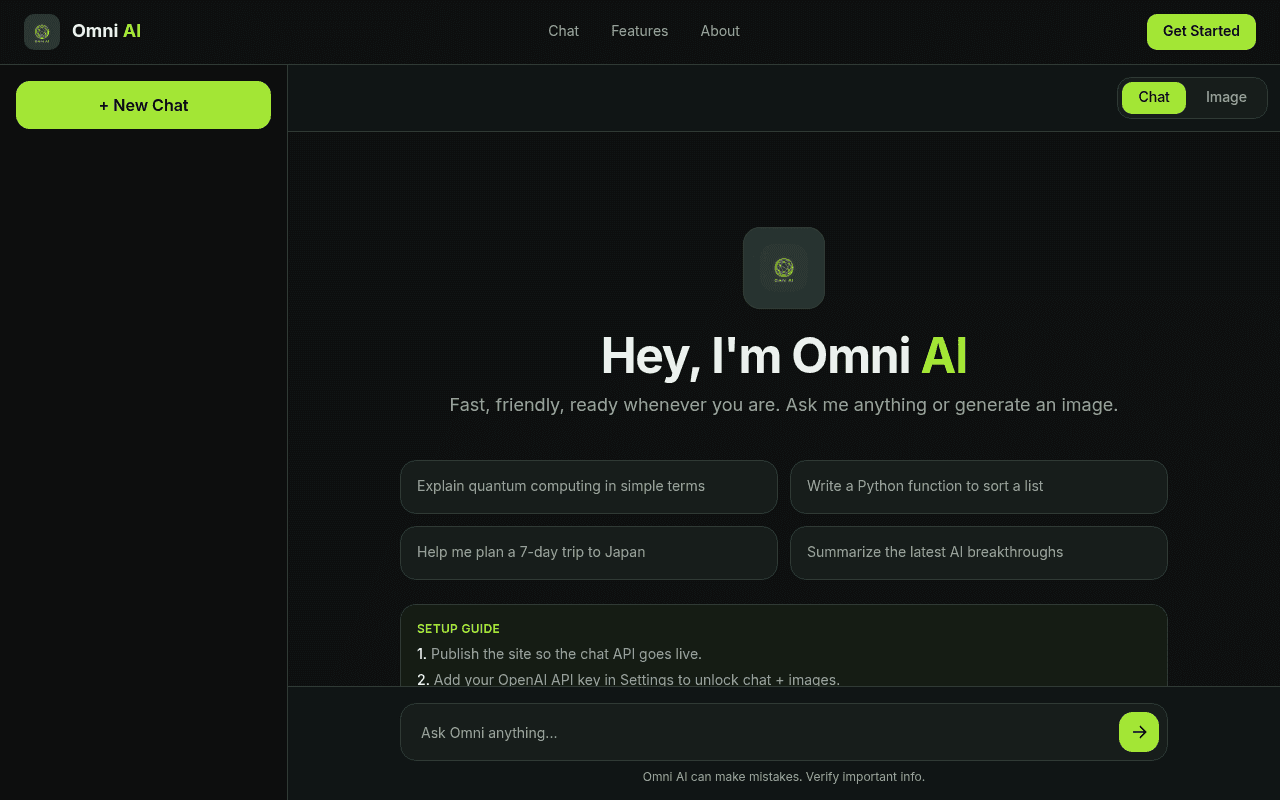Select 'Help me plan a 7-day trip to Japan'
The image size is (1280, 800).
pos(589,553)
